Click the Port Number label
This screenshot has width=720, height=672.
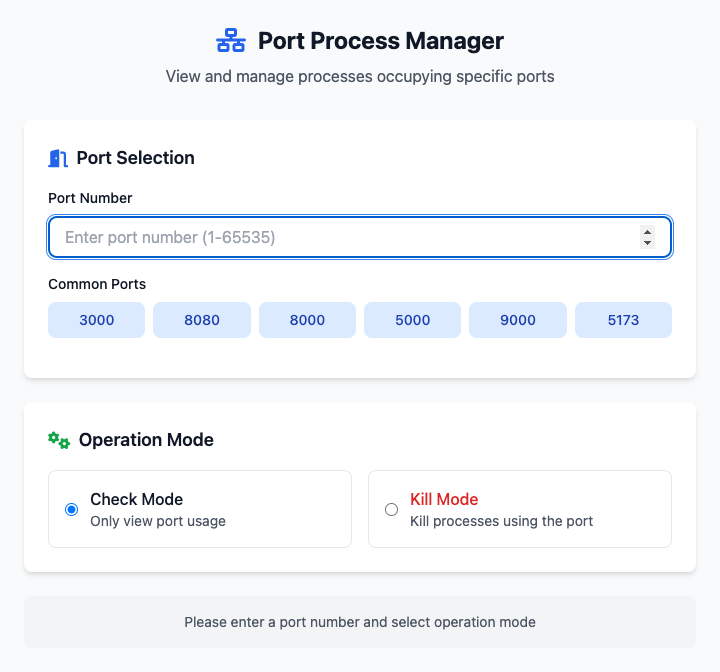tap(90, 198)
